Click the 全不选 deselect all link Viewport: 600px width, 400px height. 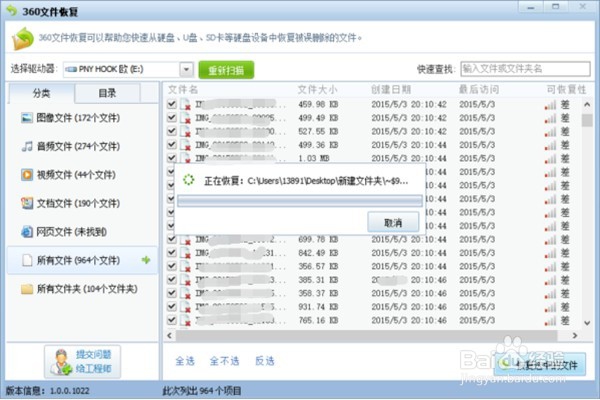(225, 361)
